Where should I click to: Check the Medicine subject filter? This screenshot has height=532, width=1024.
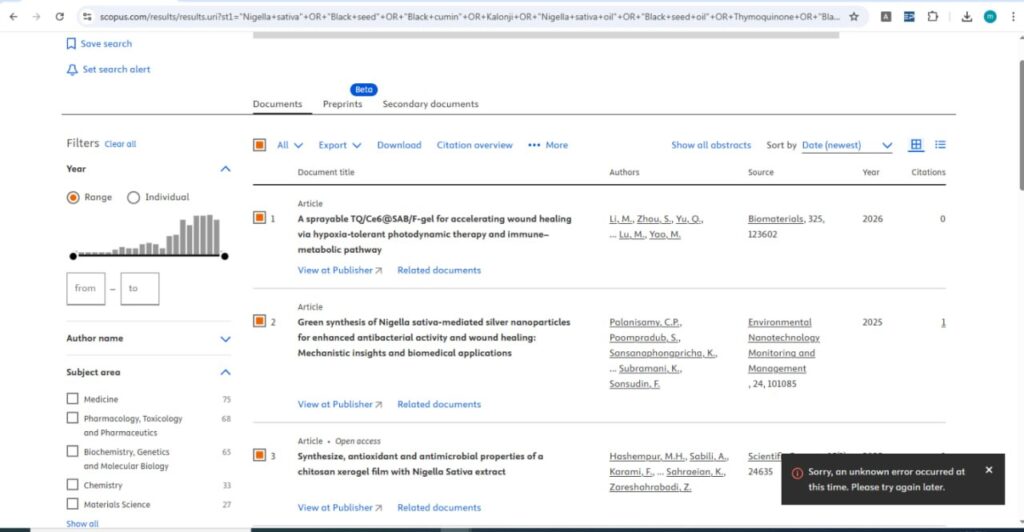(72, 398)
